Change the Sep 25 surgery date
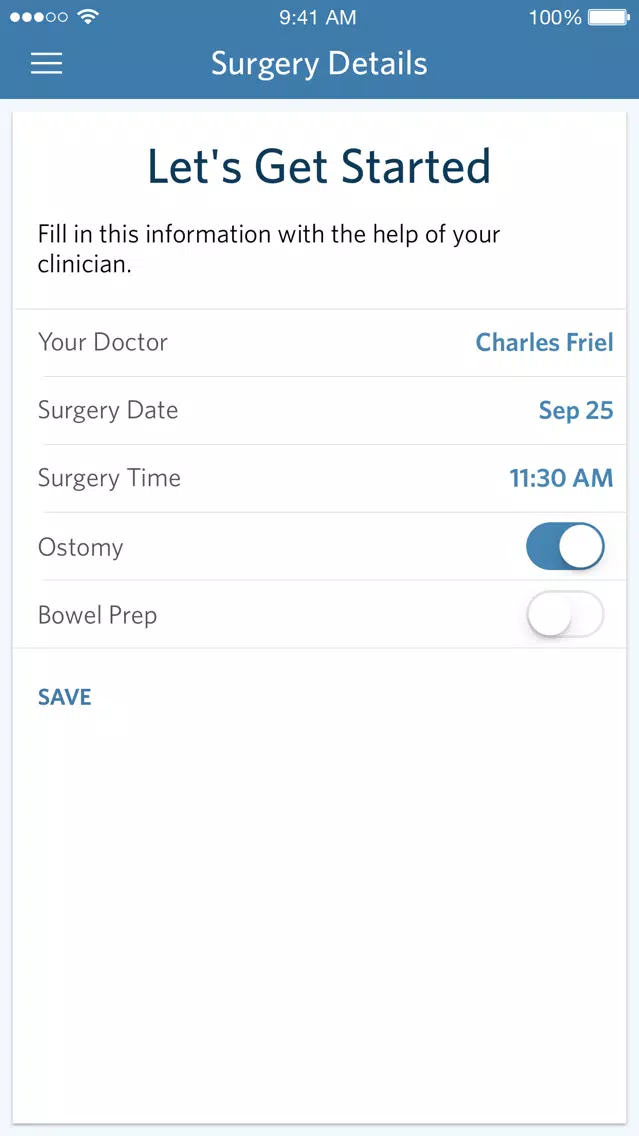 coord(576,410)
